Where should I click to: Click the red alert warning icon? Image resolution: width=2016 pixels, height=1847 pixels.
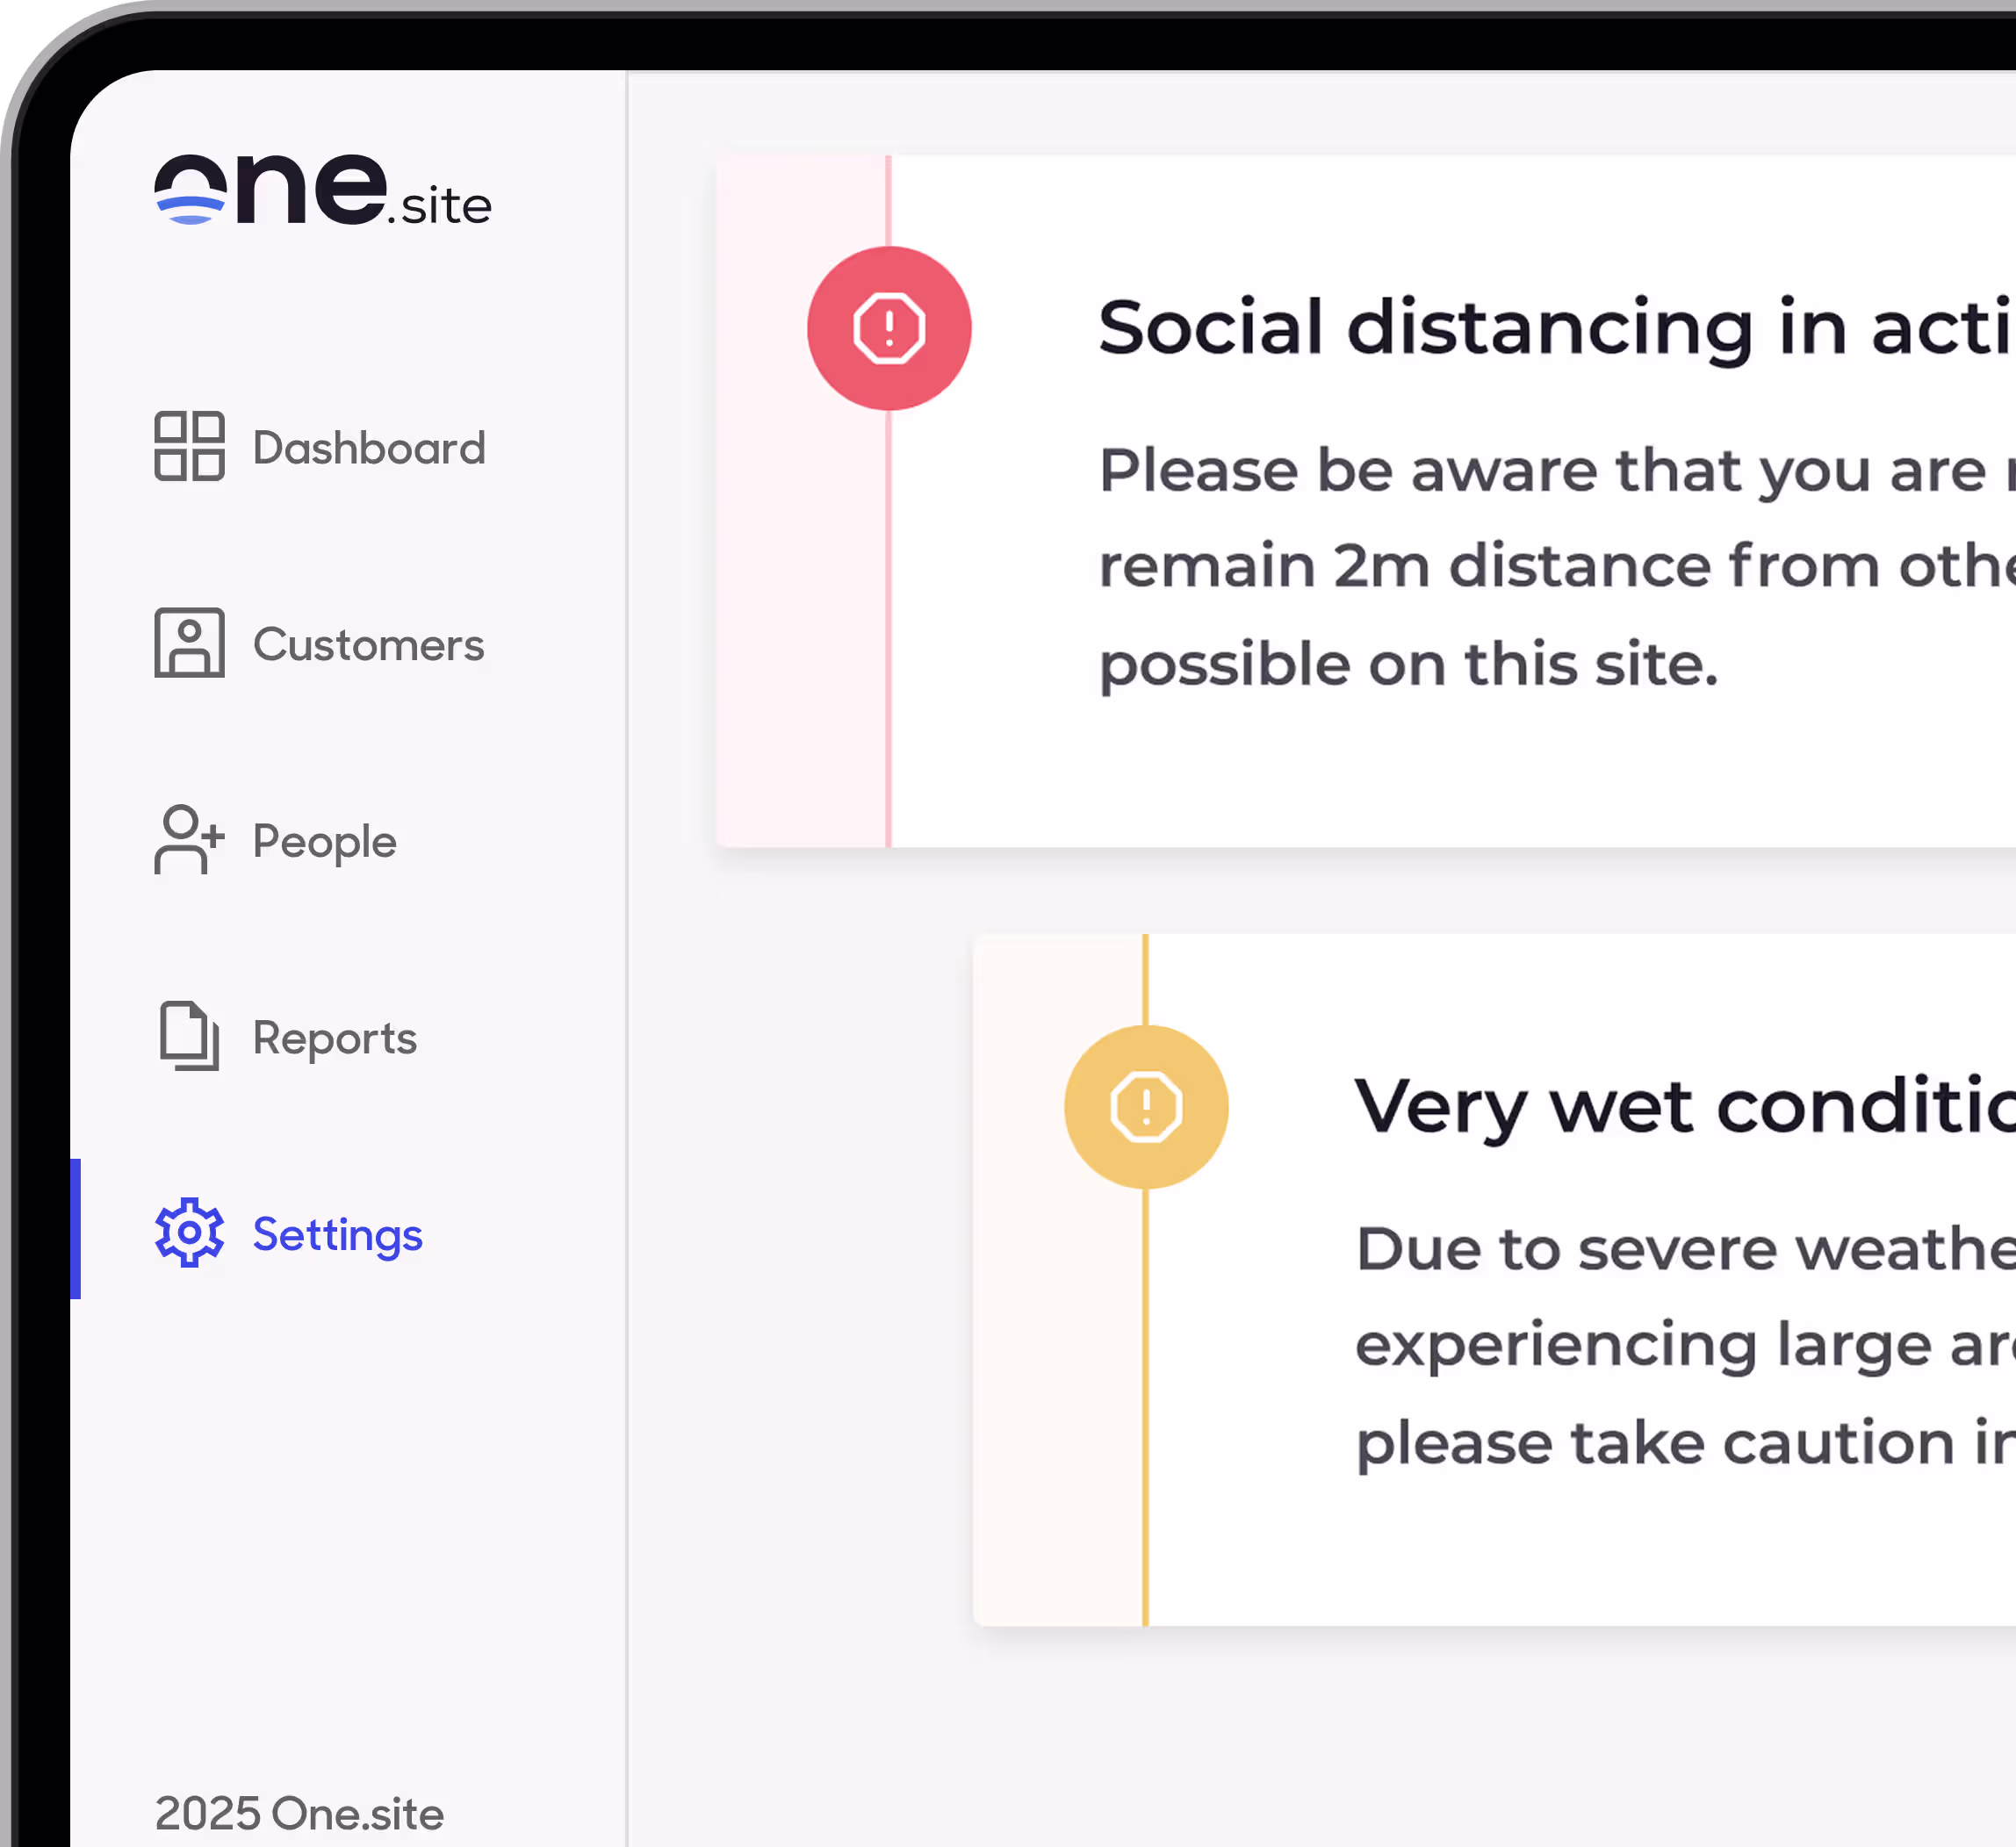click(889, 328)
